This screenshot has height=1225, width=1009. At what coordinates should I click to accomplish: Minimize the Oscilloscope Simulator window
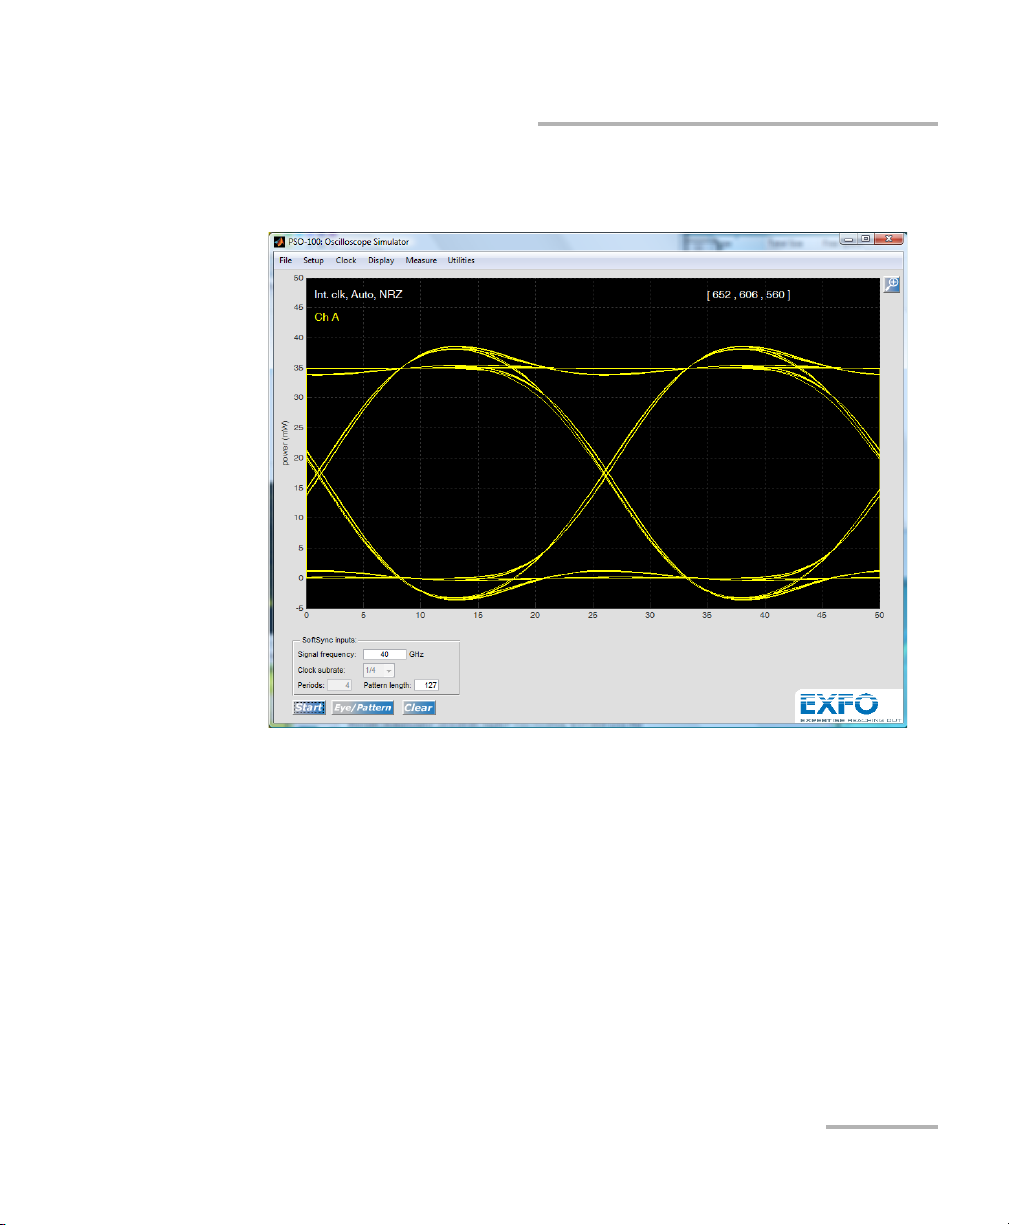point(849,240)
